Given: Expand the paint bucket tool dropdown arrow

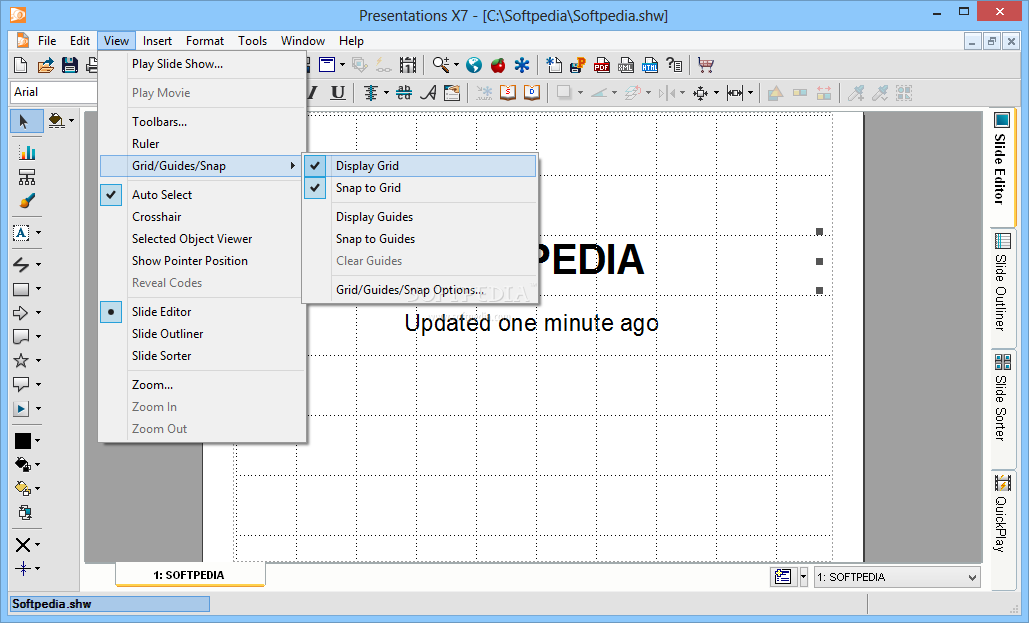Looking at the screenshot, I should click(x=71, y=121).
